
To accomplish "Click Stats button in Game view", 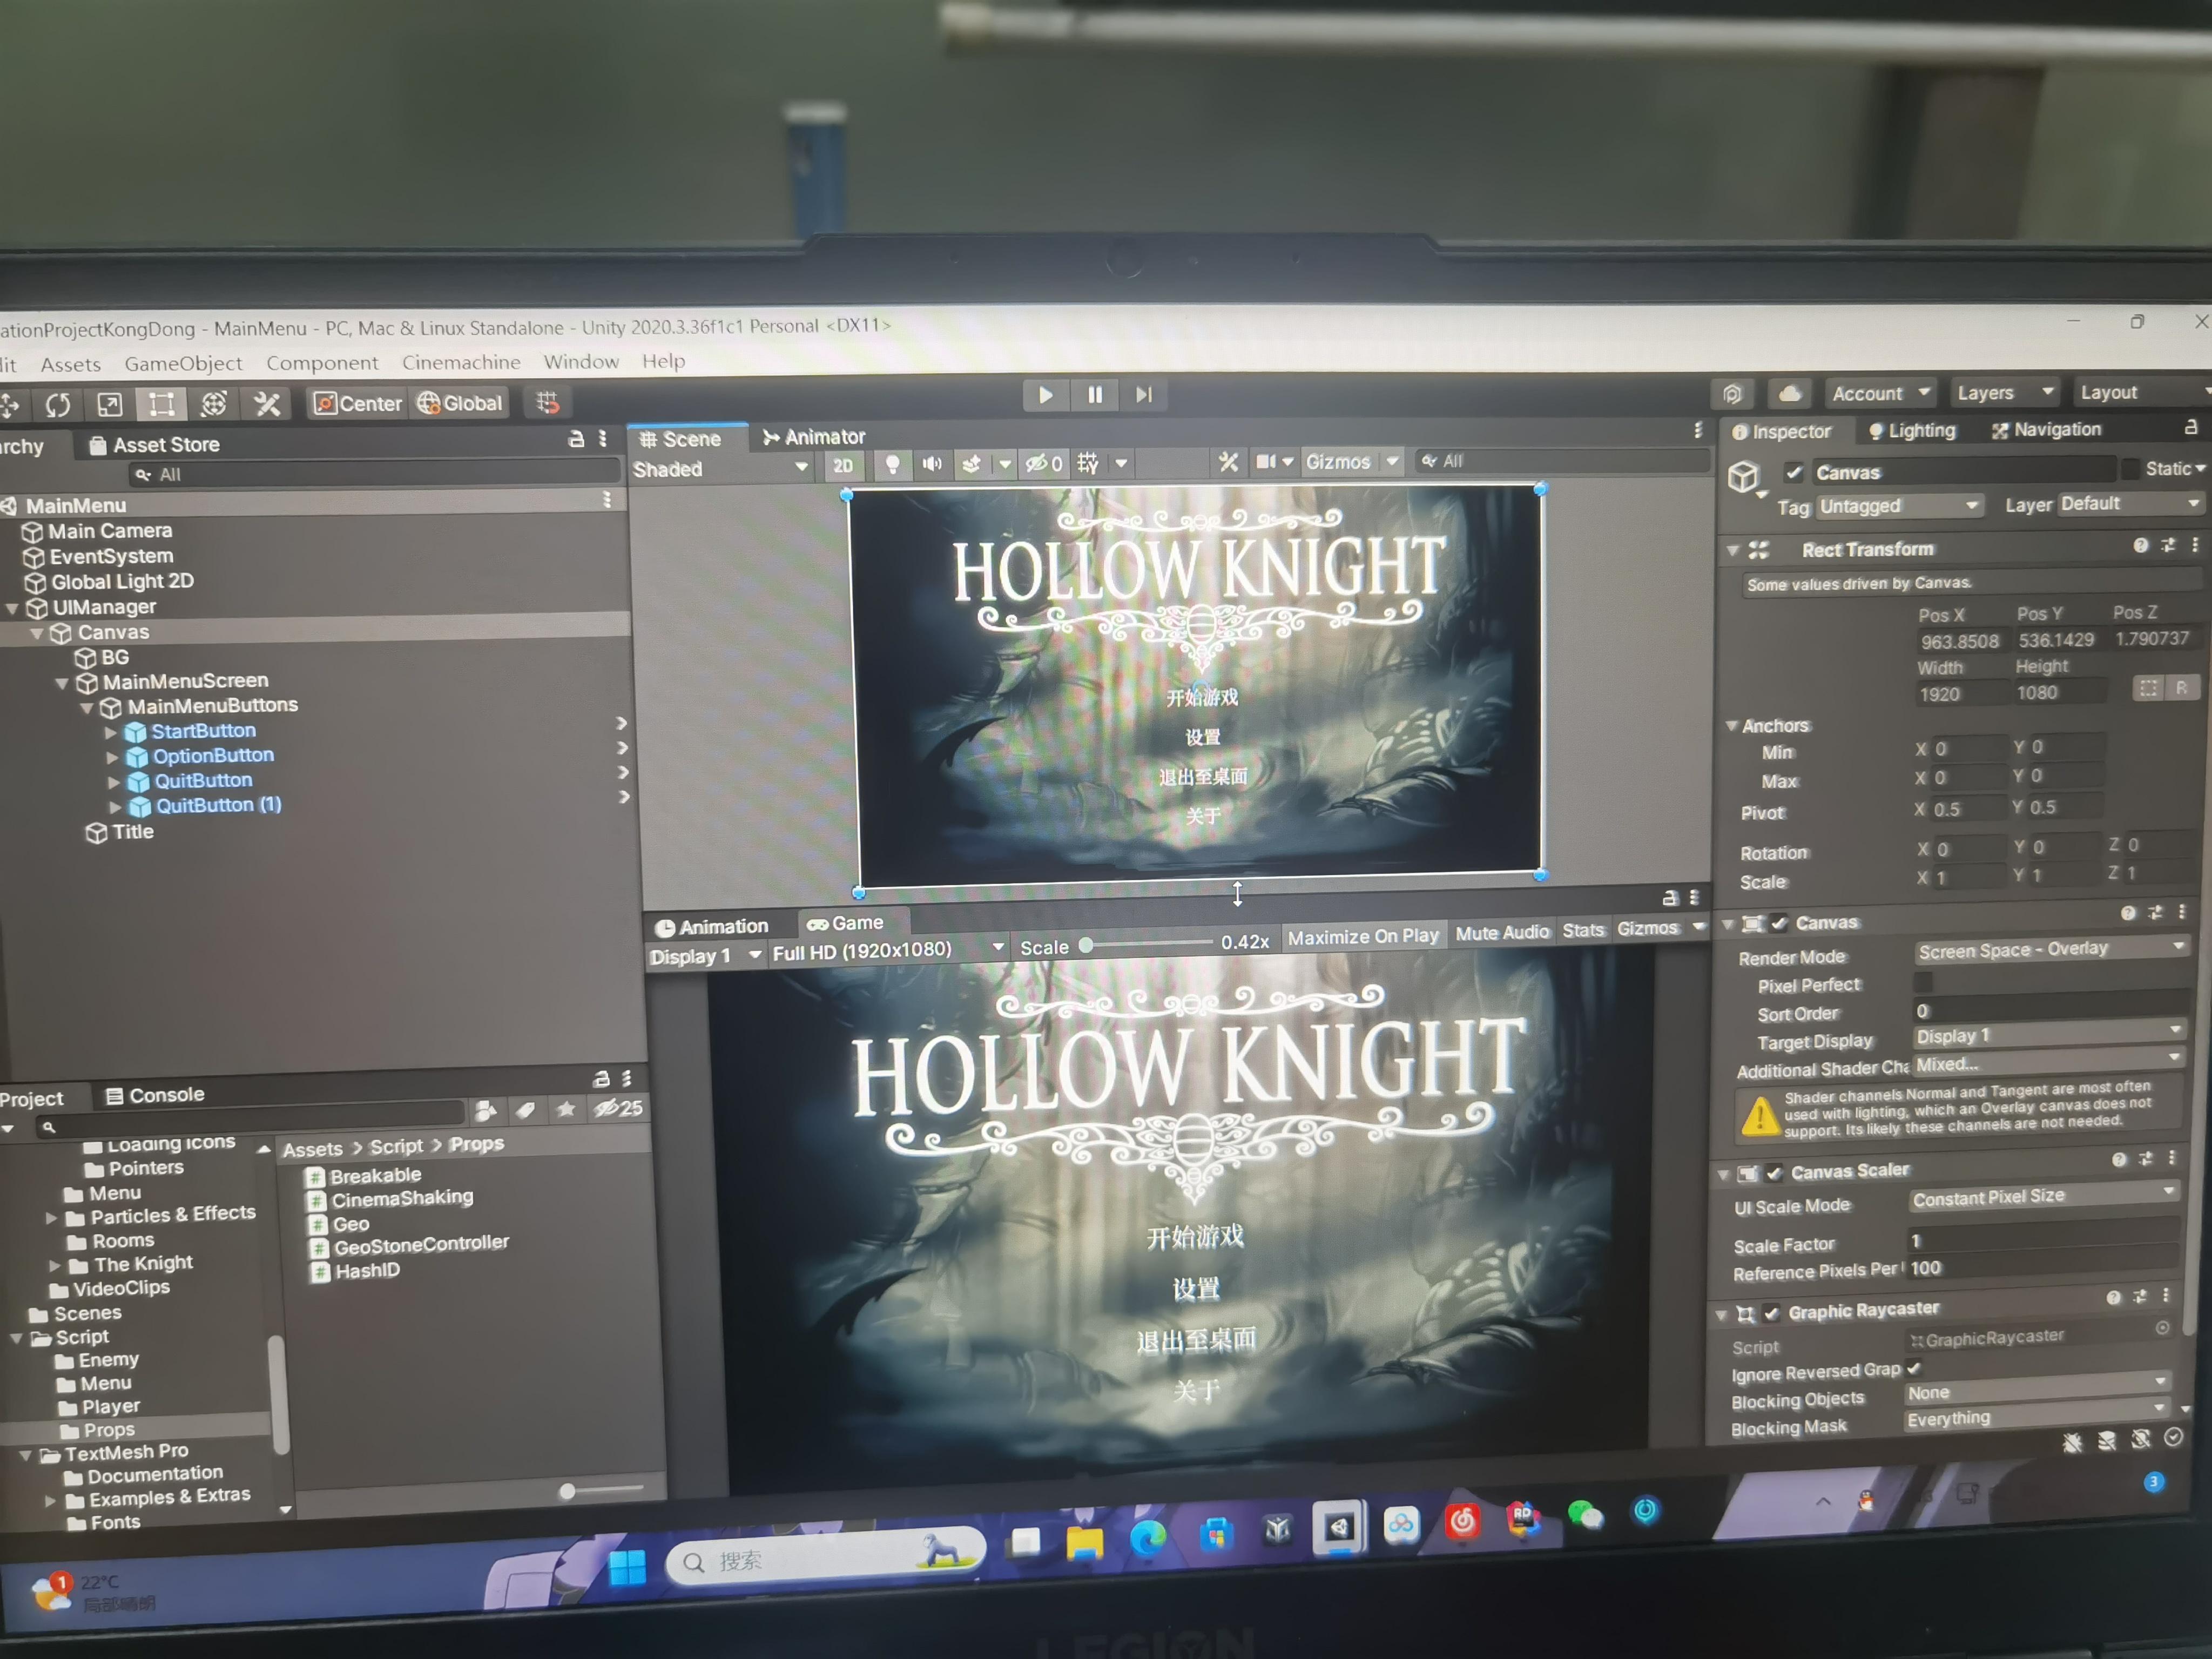I will pos(1583,931).
